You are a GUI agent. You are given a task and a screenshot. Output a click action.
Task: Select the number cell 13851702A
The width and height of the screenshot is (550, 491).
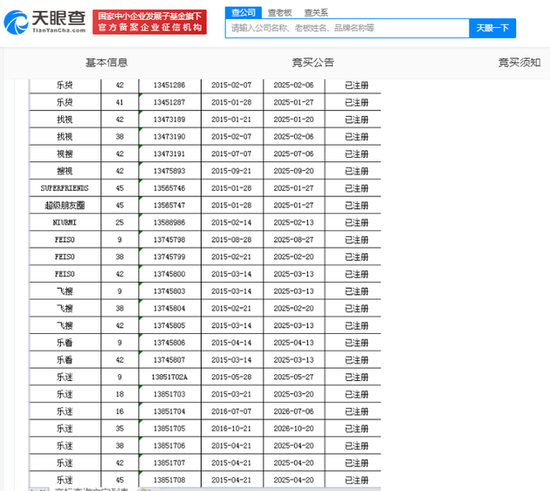point(170,377)
